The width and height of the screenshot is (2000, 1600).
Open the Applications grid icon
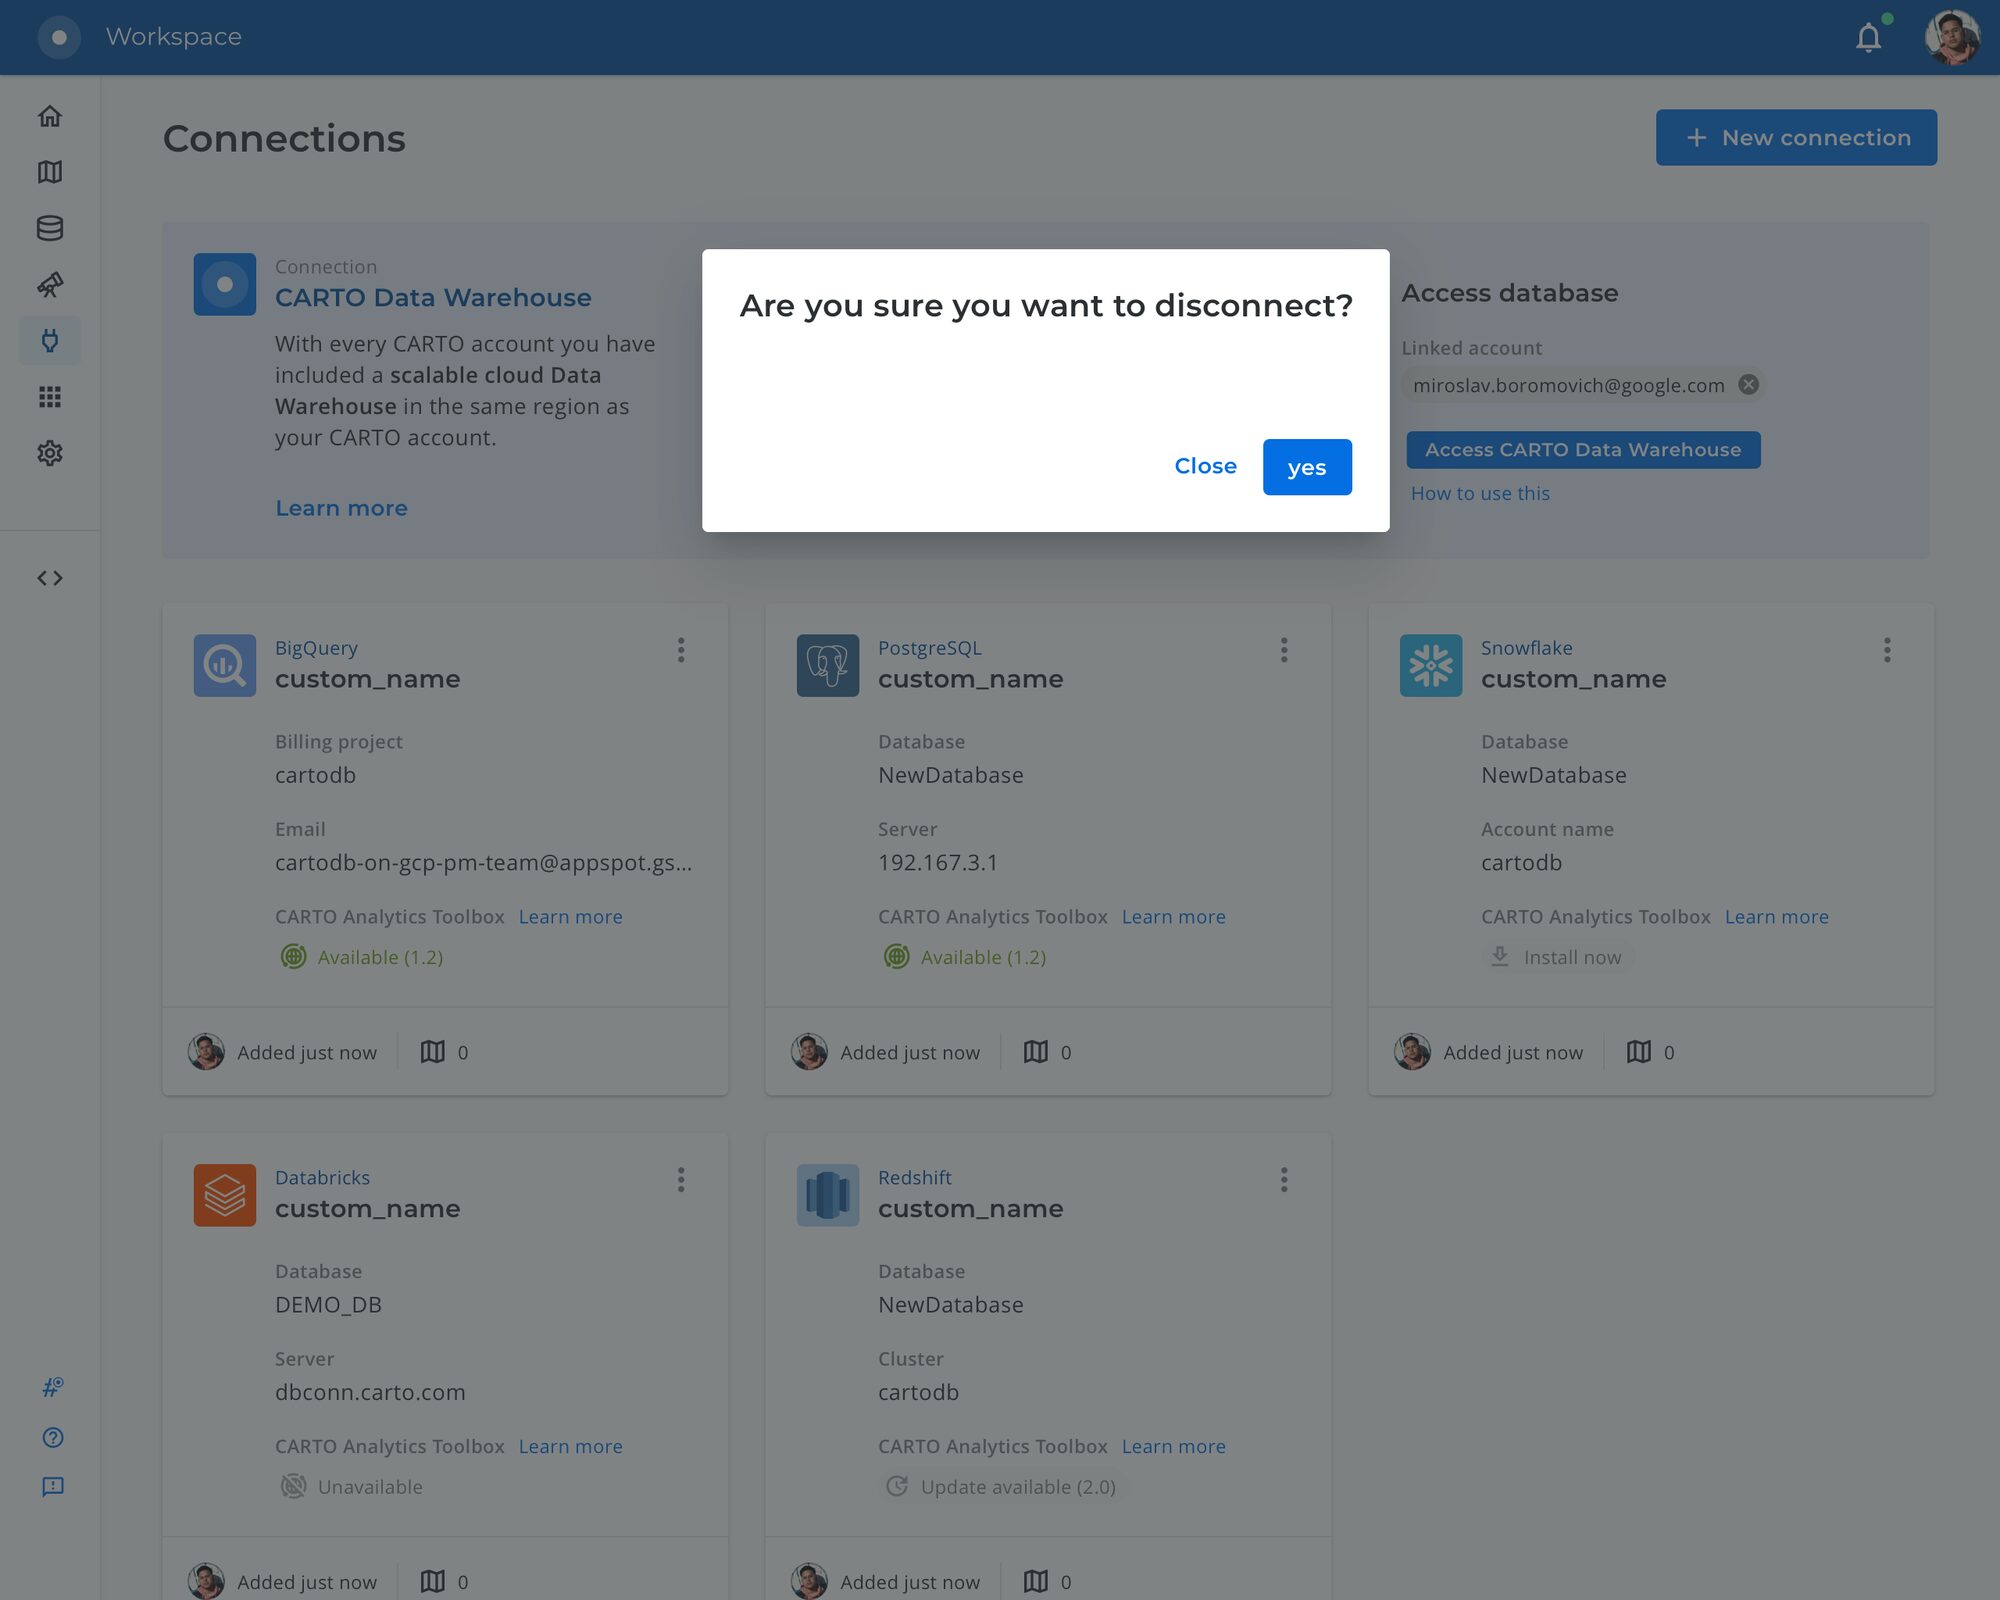[x=50, y=397]
